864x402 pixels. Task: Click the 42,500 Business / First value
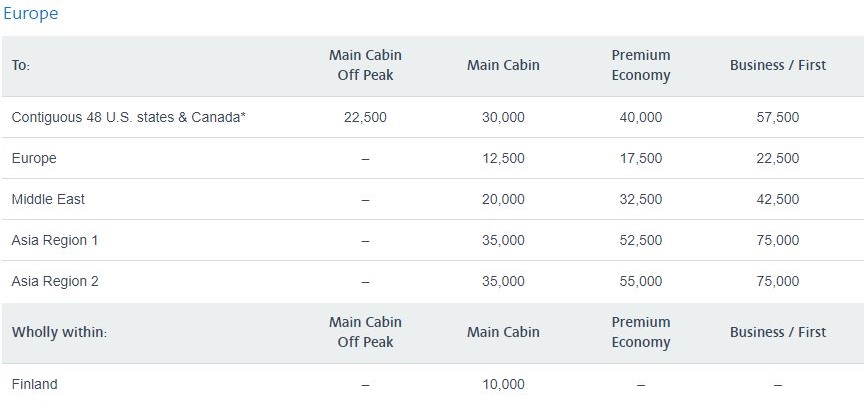coord(778,199)
